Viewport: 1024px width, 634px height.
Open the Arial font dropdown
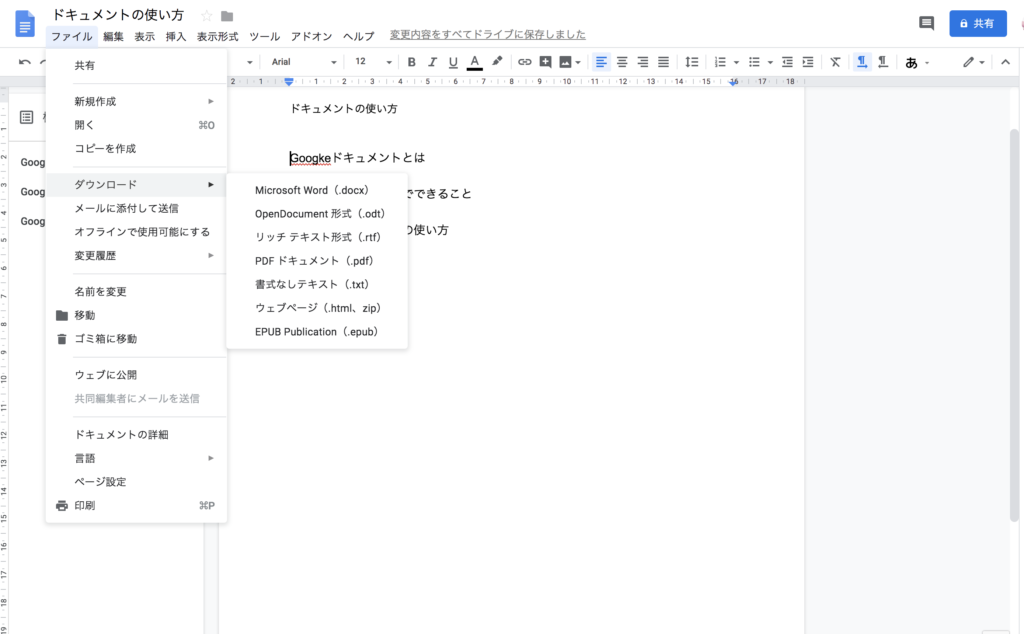coord(304,62)
